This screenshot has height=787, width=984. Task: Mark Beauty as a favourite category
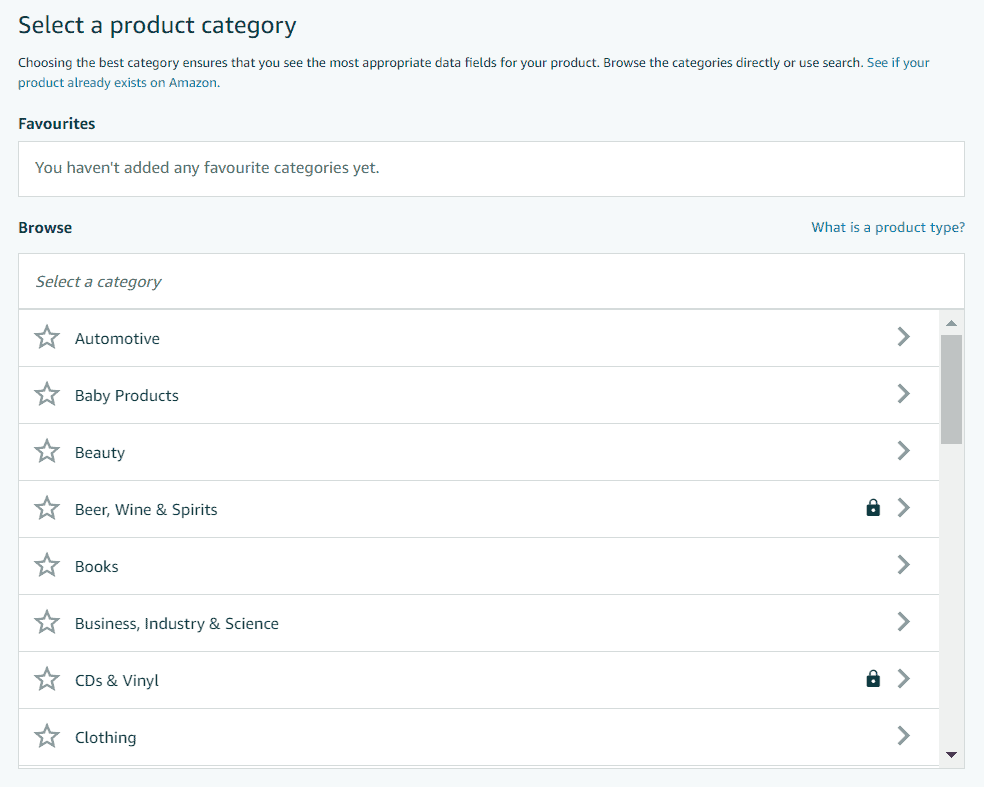tap(46, 451)
